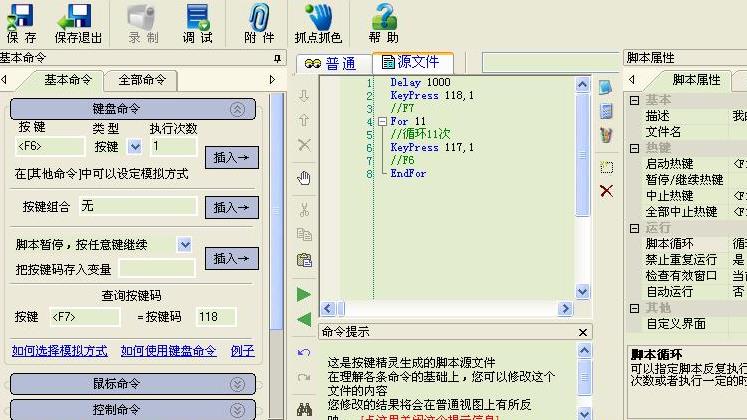The image size is (747, 420).
Task: Click 插入 button beside 执行次数
Action: [232, 158]
